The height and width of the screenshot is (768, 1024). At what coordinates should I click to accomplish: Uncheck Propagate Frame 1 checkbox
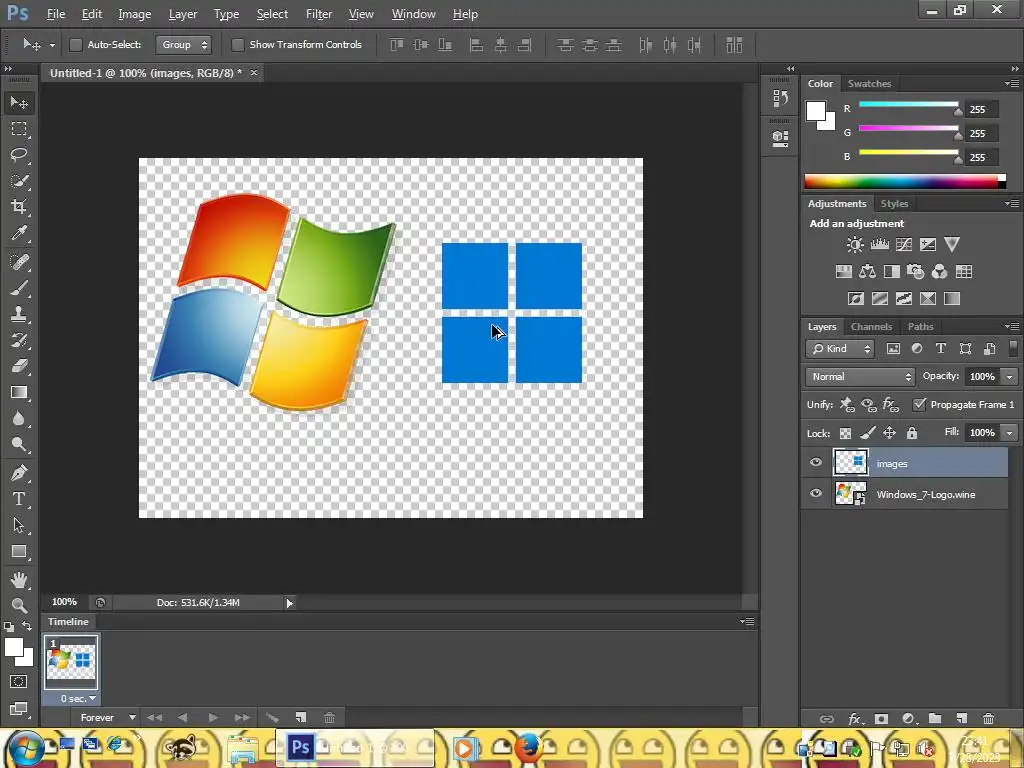pos(920,404)
